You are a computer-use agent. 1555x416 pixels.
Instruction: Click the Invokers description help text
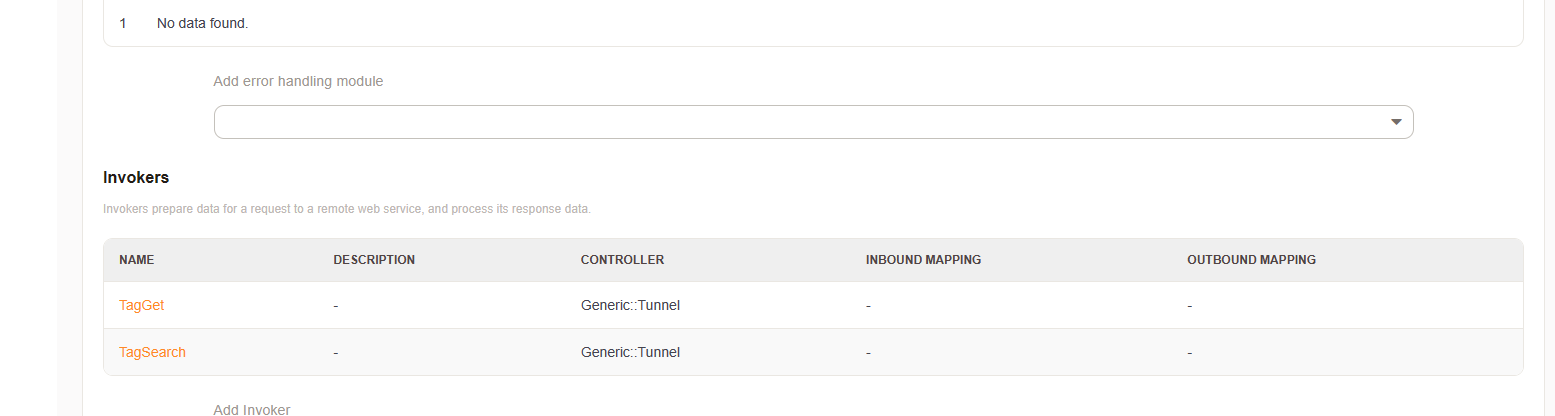(x=347, y=209)
